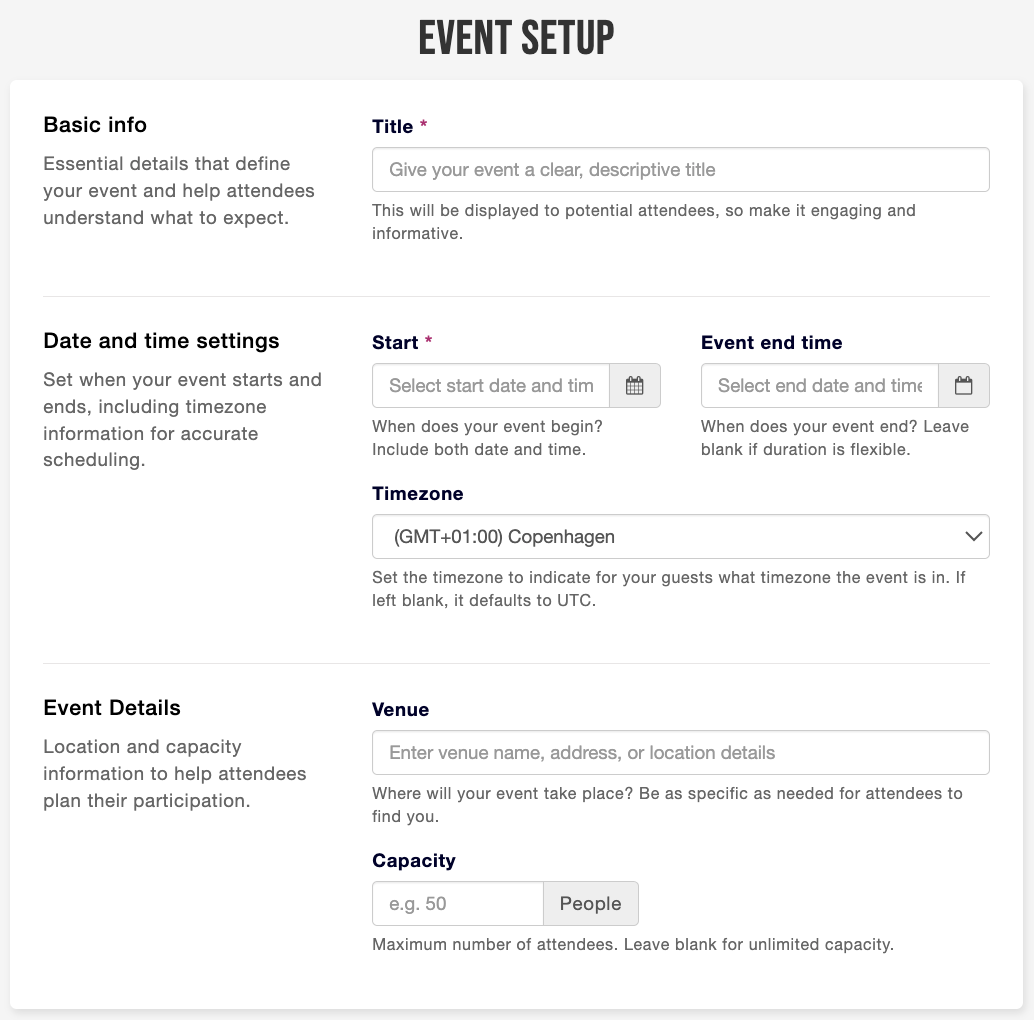Expand the Timezone dropdown chevron arrow
This screenshot has width=1034, height=1020.
click(x=973, y=537)
